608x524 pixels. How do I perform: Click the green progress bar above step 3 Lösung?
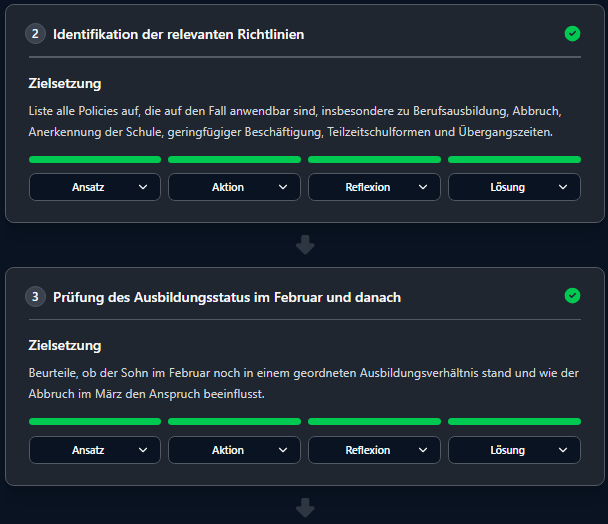(x=514, y=422)
